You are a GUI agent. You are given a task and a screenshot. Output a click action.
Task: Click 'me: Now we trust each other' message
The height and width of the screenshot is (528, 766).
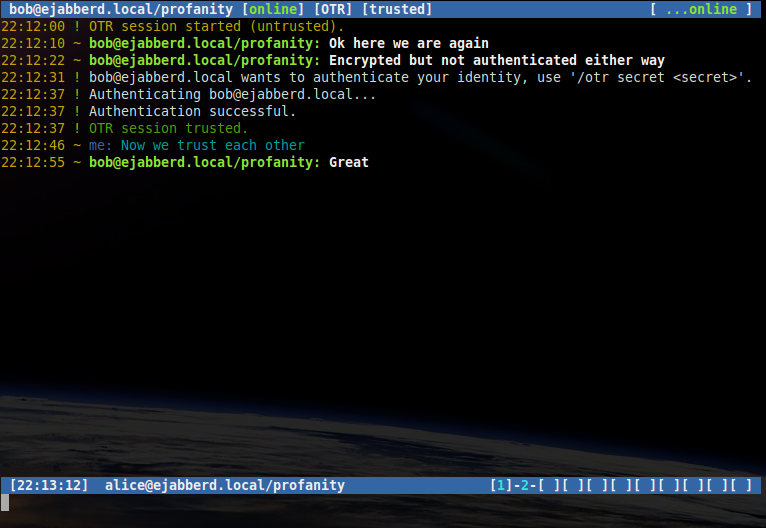click(x=196, y=145)
